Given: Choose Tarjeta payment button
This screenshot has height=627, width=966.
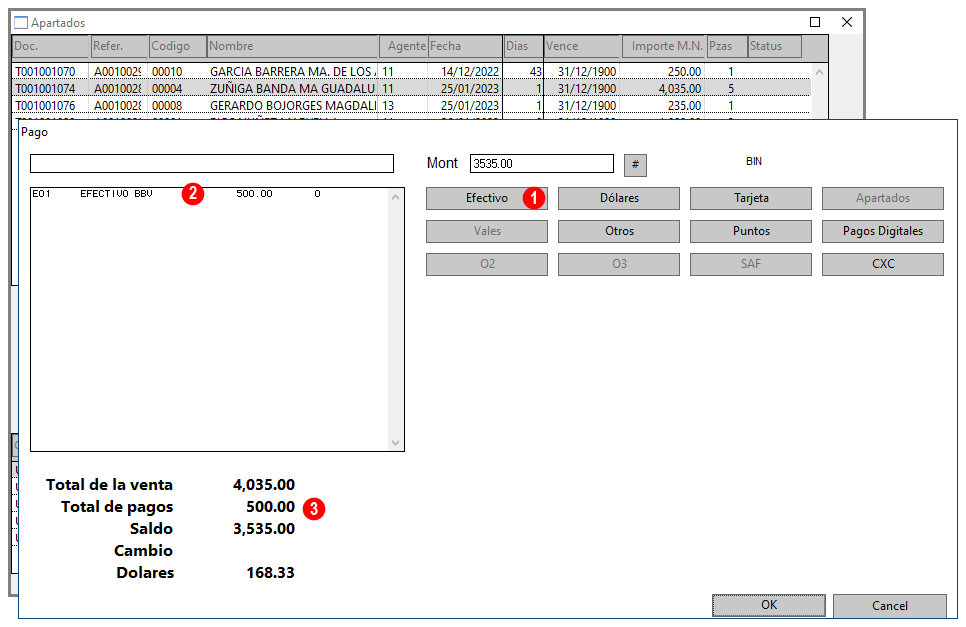Looking at the screenshot, I should pyautogui.click(x=750, y=198).
